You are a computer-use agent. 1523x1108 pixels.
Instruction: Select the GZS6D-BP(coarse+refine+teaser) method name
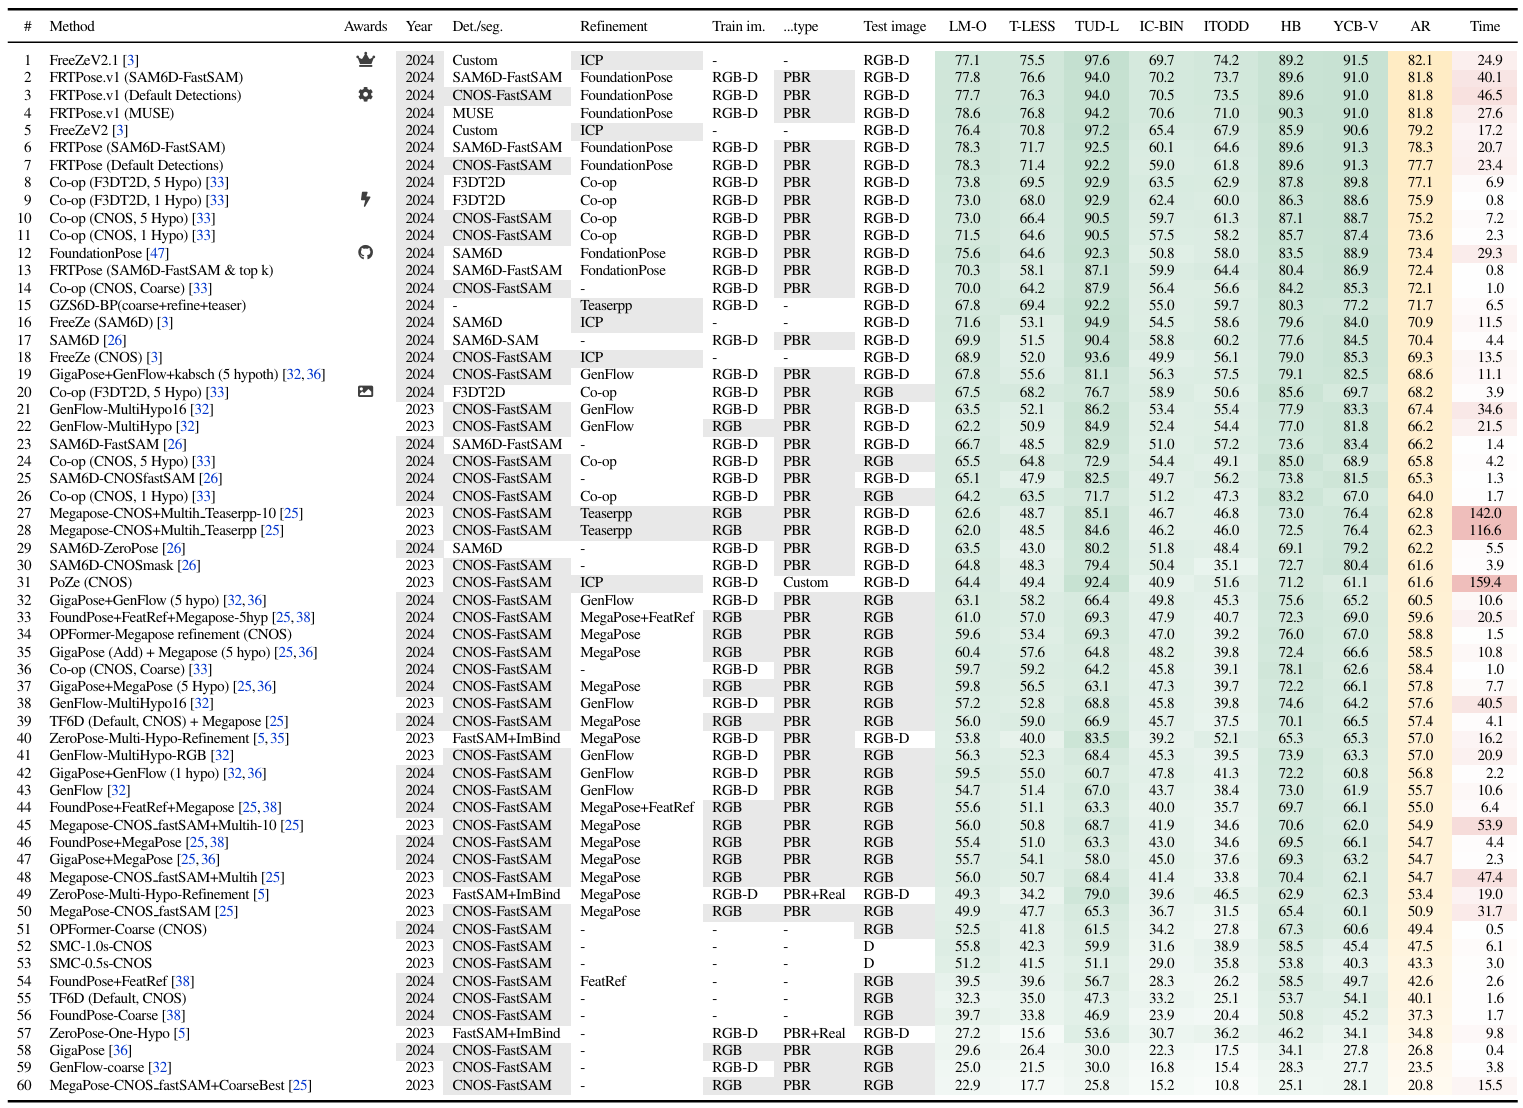(x=147, y=305)
